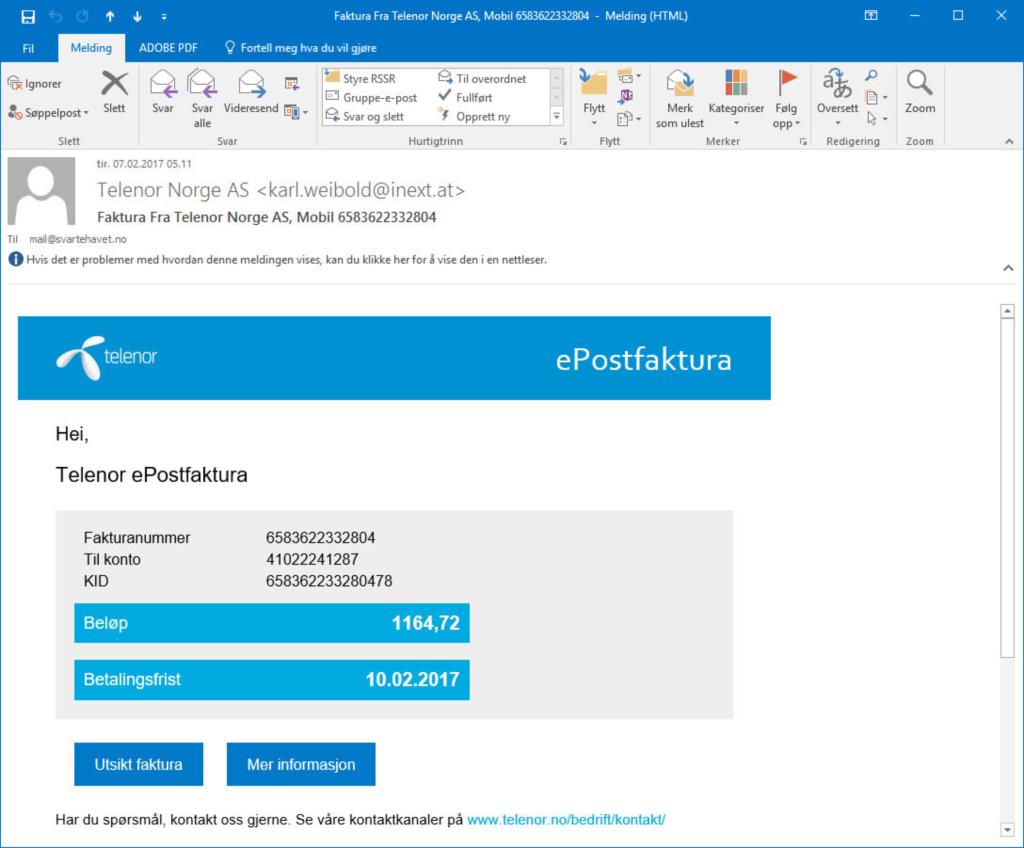Run the Gruppe-e-post quick step

click(x=372, y=97)
